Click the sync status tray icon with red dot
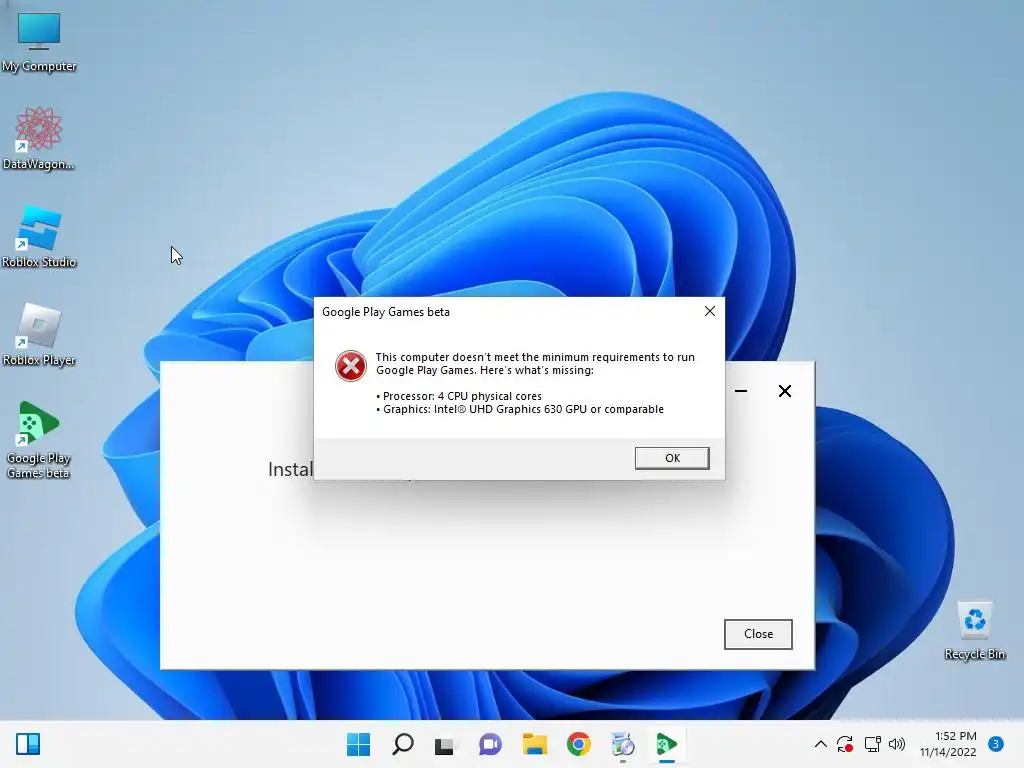This screenshot has width=1024, height=768. (845, 744)
